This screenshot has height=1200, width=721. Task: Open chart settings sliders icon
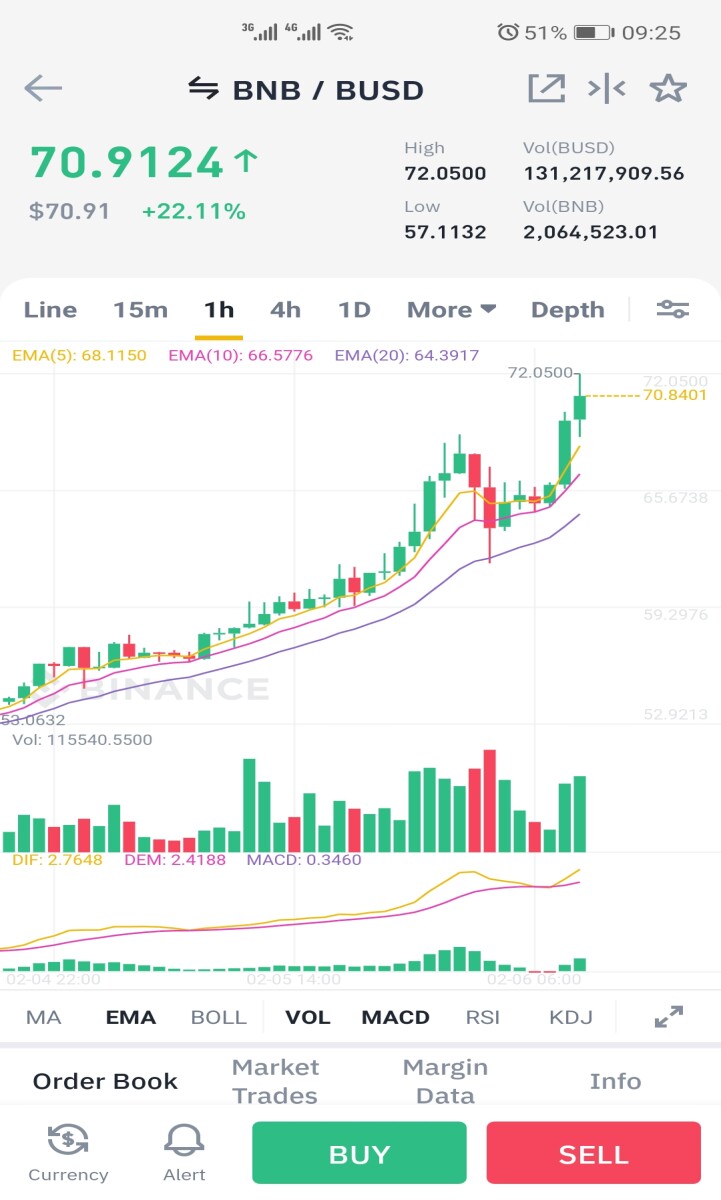[x=672, y=310]
